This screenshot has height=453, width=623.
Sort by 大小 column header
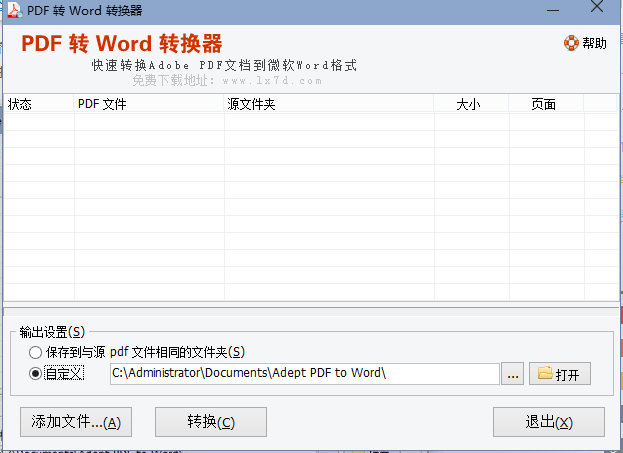click(x=471, y=104)
